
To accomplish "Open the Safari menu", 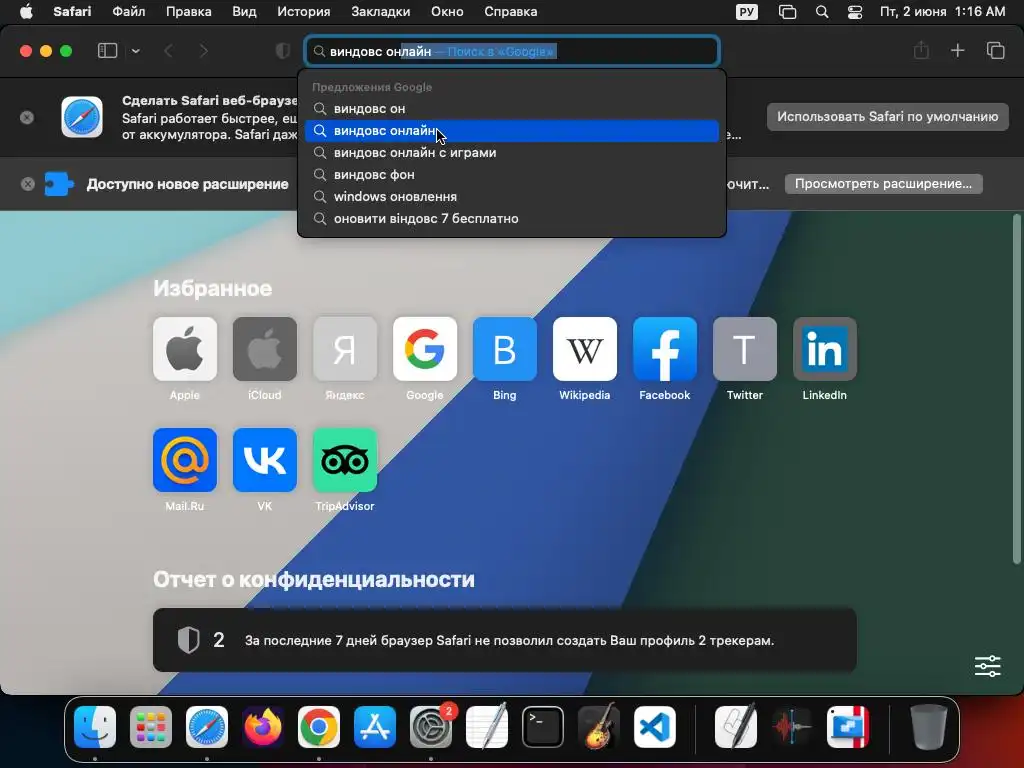I will pyautogui.click(x=72, y=12).
